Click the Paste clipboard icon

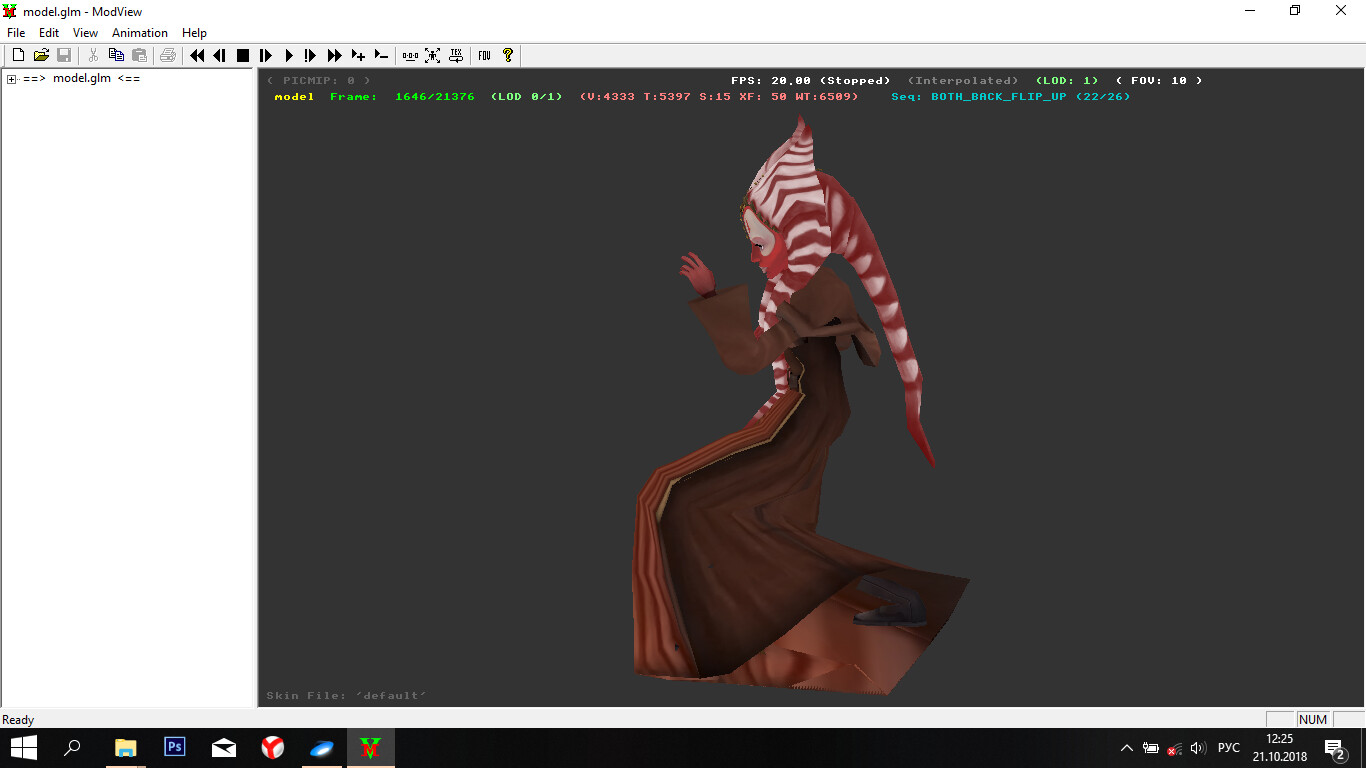coord(139,55)
